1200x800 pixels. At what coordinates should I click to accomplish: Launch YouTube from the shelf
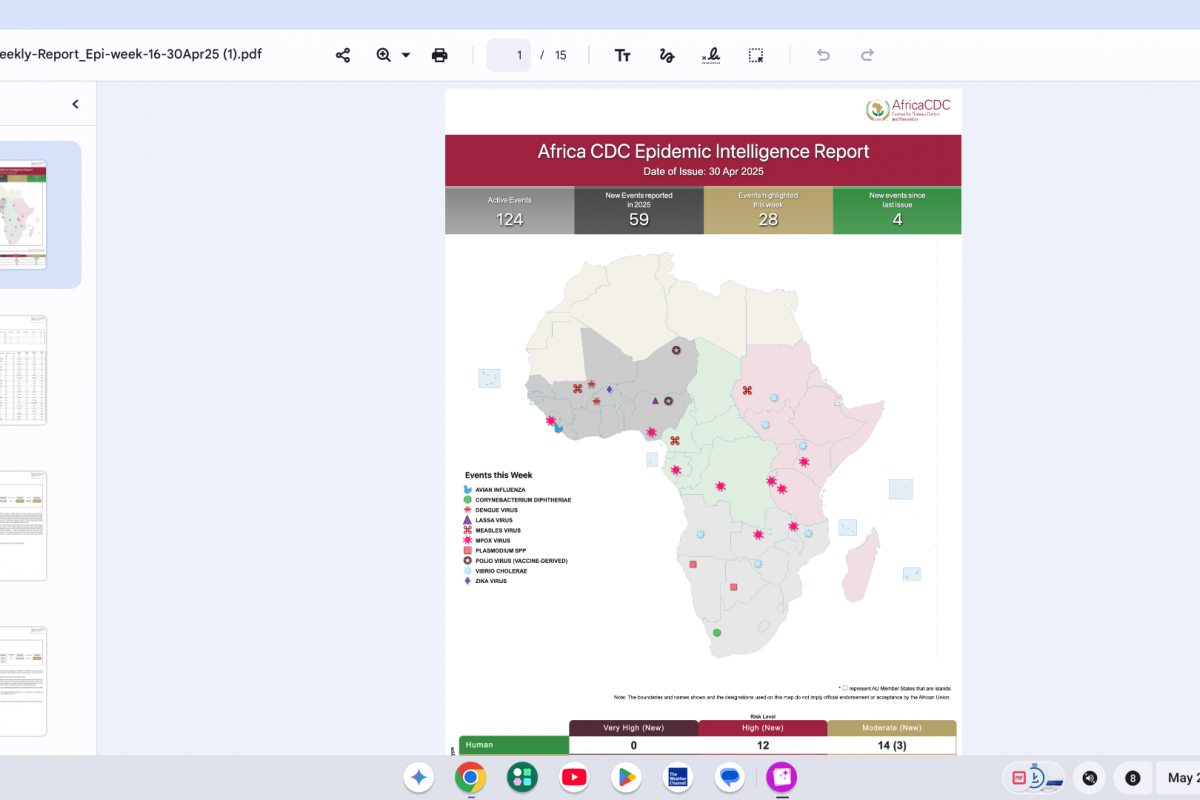click(574, 777)
